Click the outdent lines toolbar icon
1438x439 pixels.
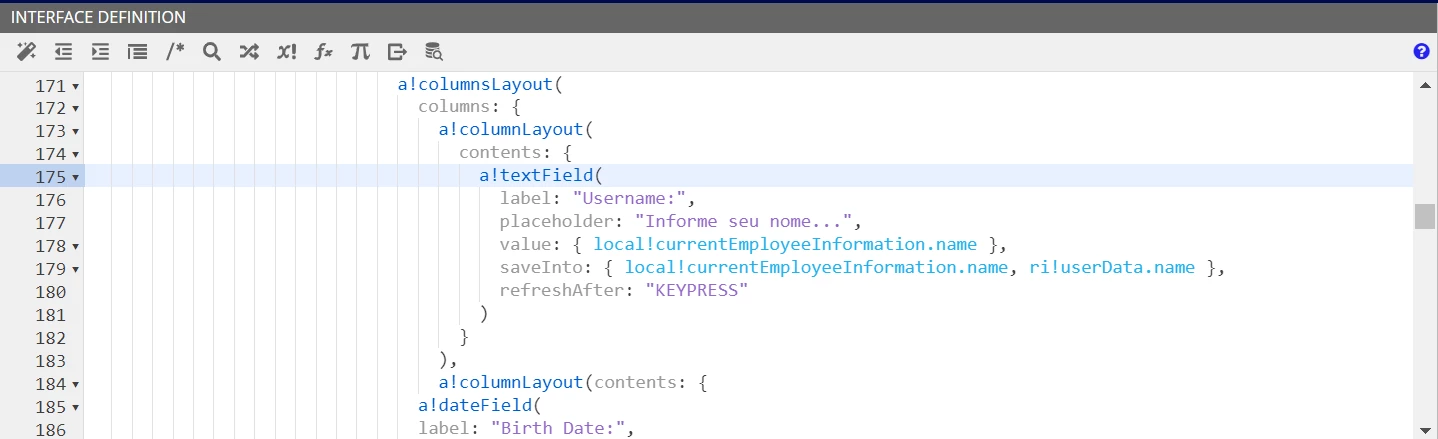63,51
